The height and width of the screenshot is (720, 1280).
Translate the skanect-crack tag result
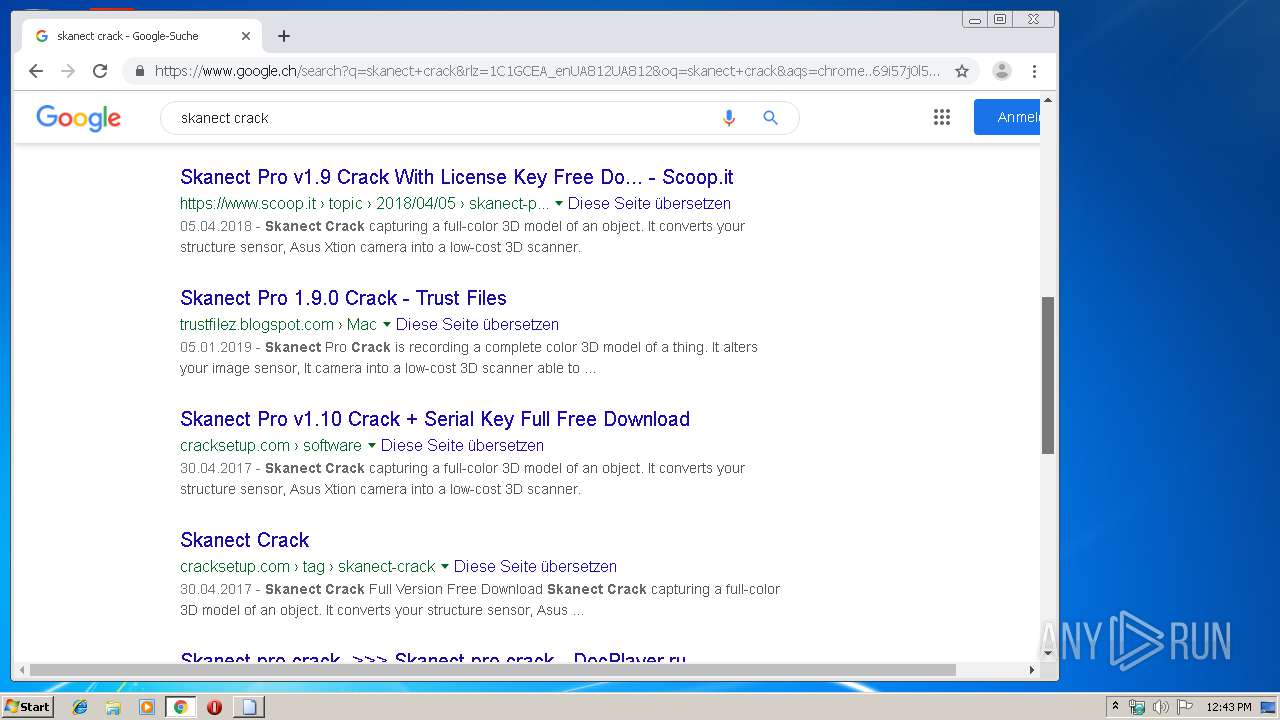coord(535,567)
